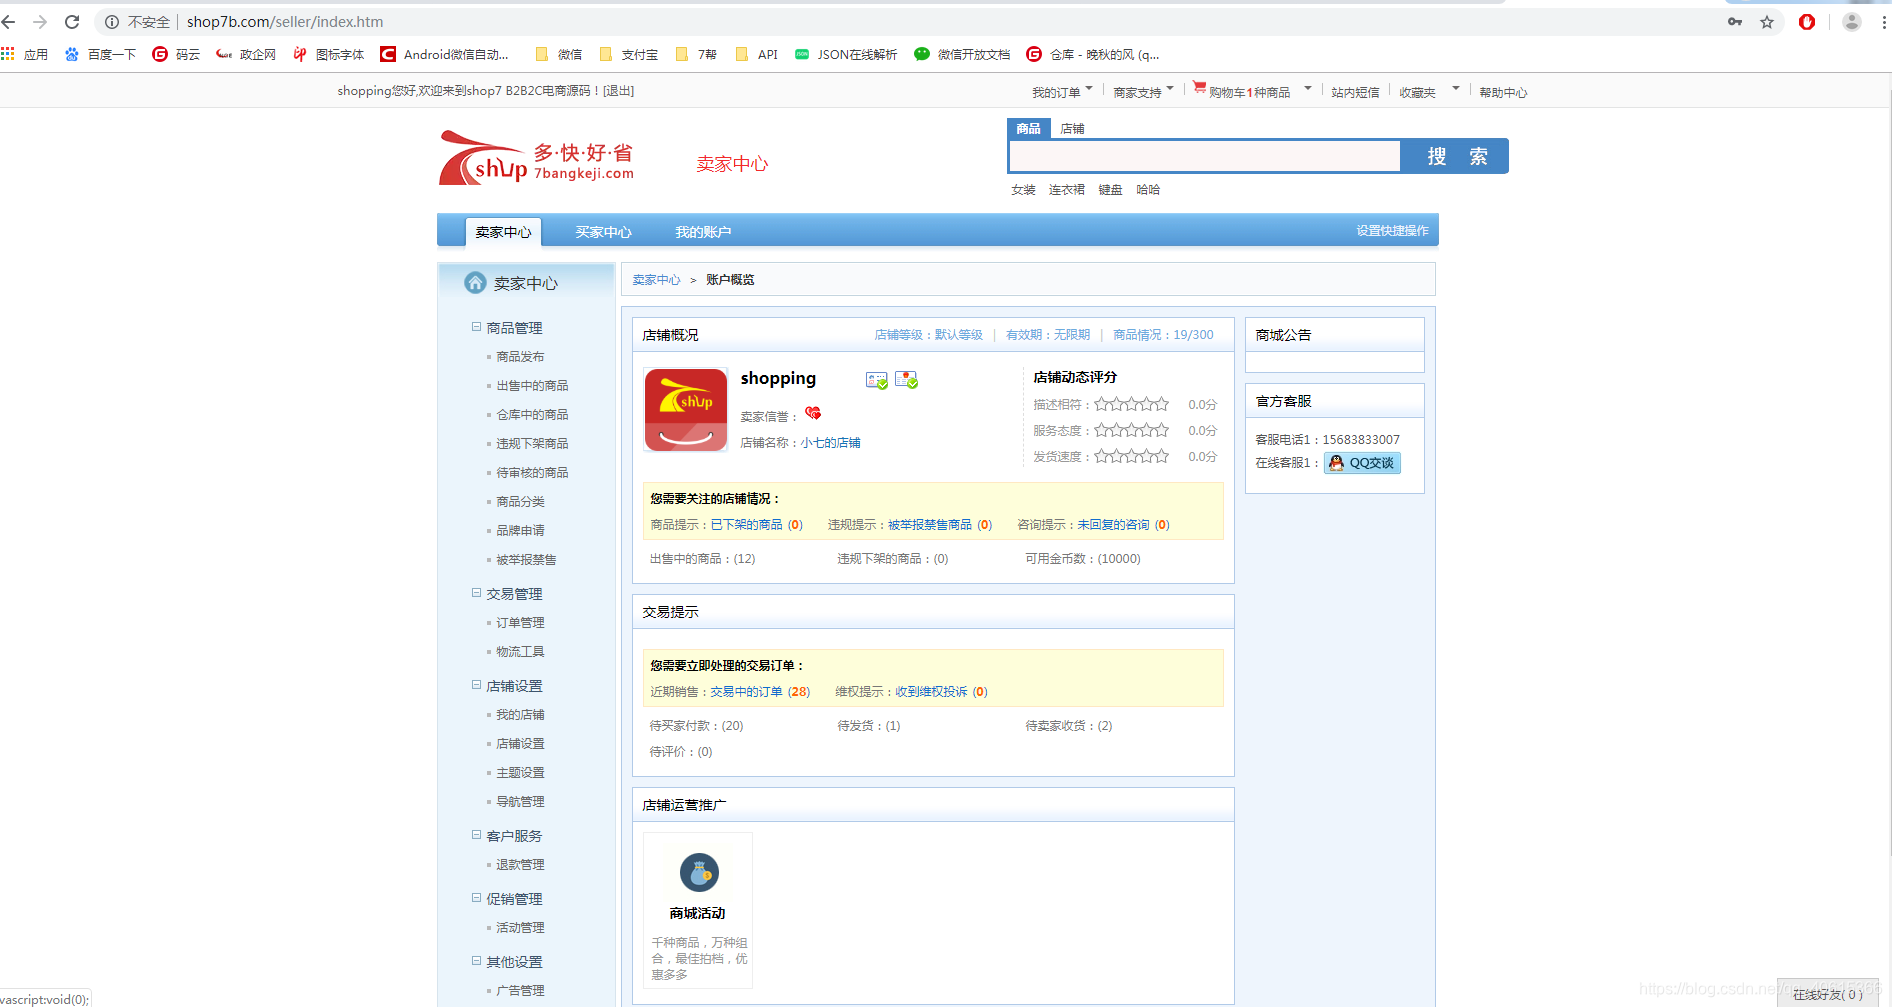1892x1007 pixels.
Task: Collapse the 商品管理 tree section
Action: tap(476, 327)
